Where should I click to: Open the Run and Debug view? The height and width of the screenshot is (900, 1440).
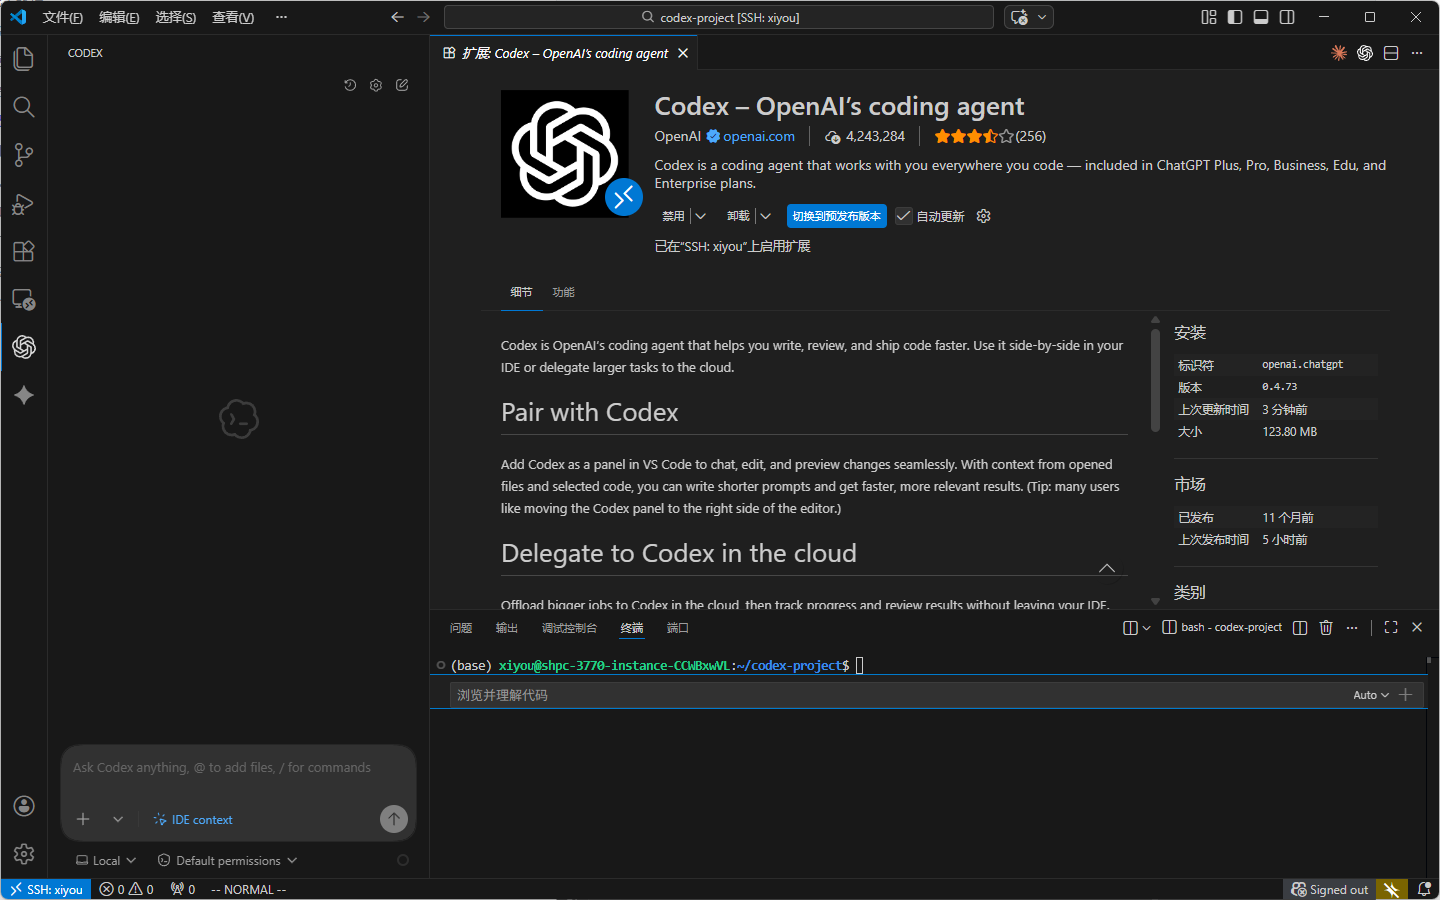pyautogui.click(x=24, y=203)
